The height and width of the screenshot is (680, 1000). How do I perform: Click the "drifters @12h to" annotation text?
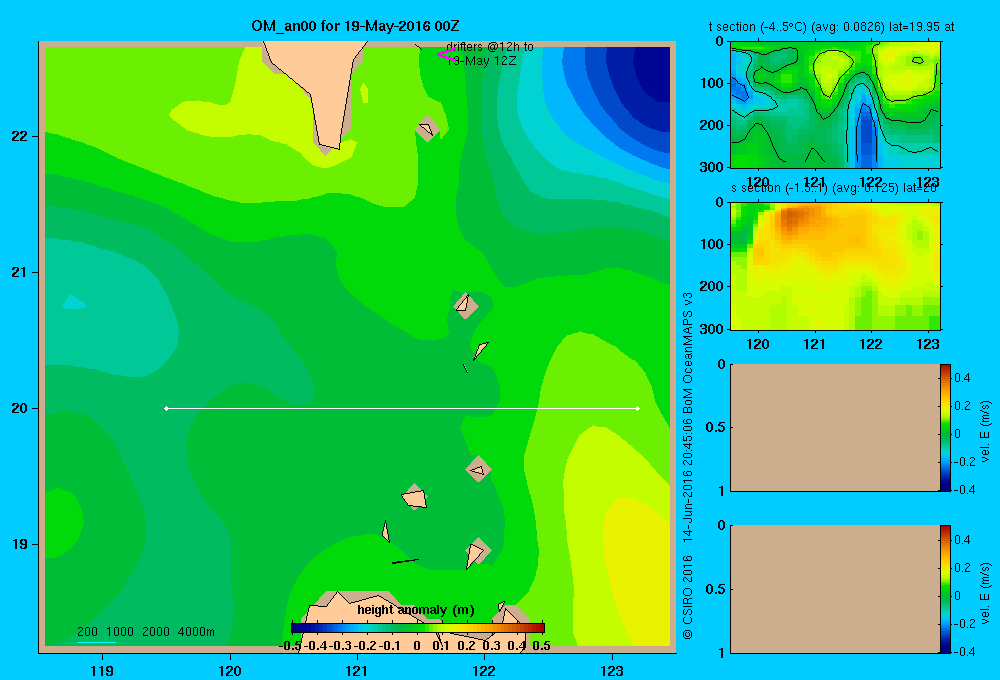coord(490,47)
